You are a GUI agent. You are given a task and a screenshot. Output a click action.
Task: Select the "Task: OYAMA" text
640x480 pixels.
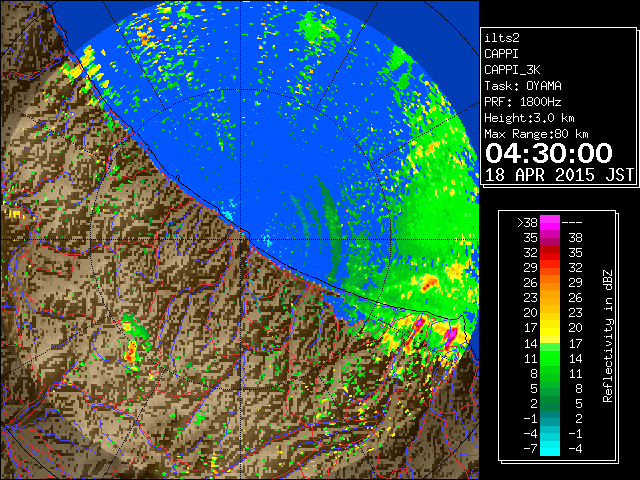click(523, 86)
